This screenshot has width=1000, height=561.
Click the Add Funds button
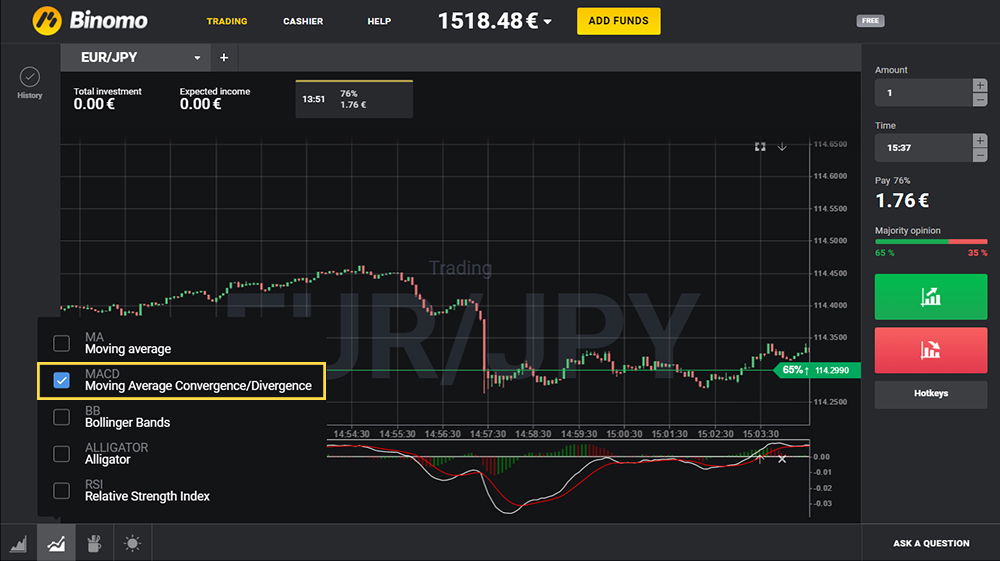click(618, 21)
